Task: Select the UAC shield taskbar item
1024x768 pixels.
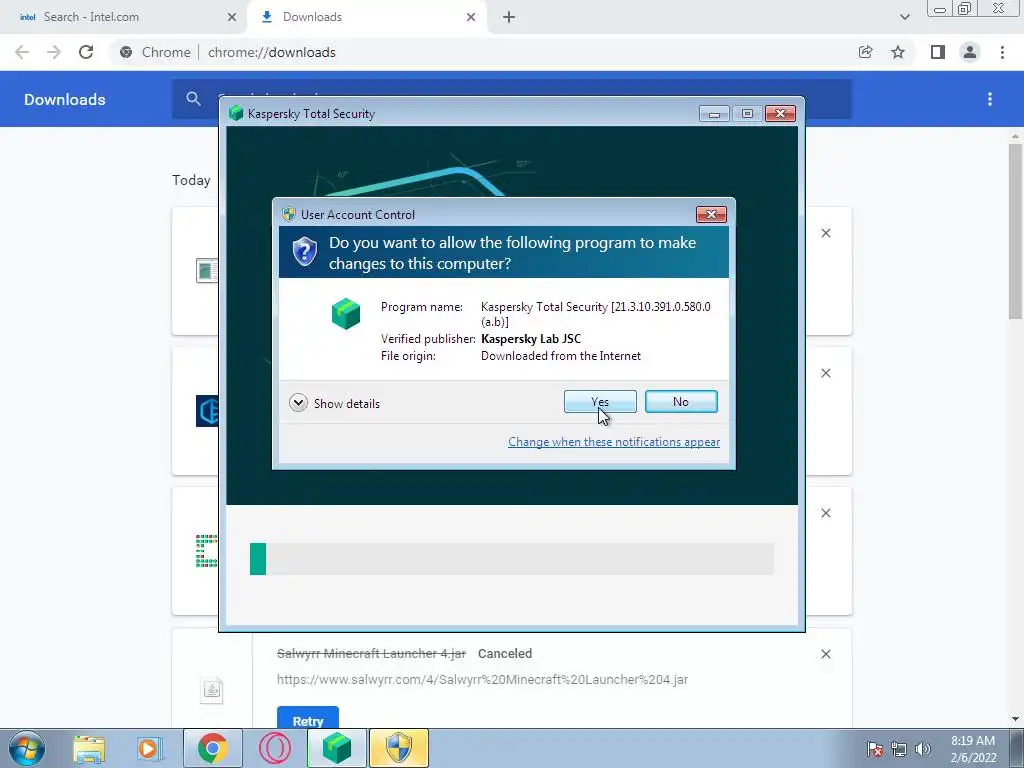Action: coord(399,748)
